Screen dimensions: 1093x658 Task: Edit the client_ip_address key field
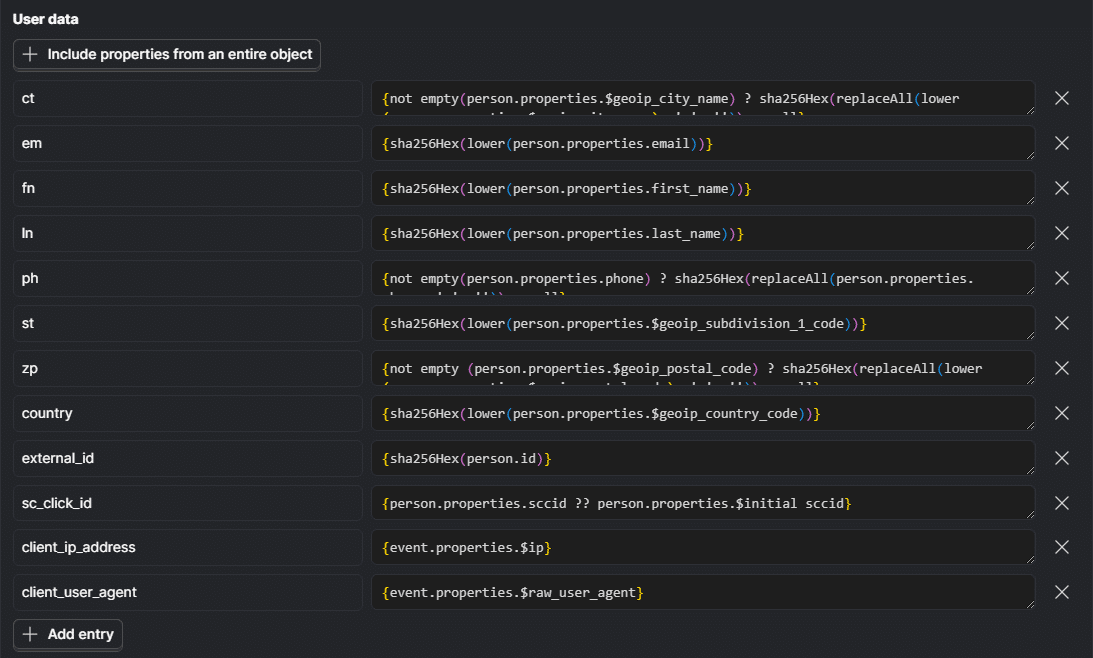(x=188, y=547)
